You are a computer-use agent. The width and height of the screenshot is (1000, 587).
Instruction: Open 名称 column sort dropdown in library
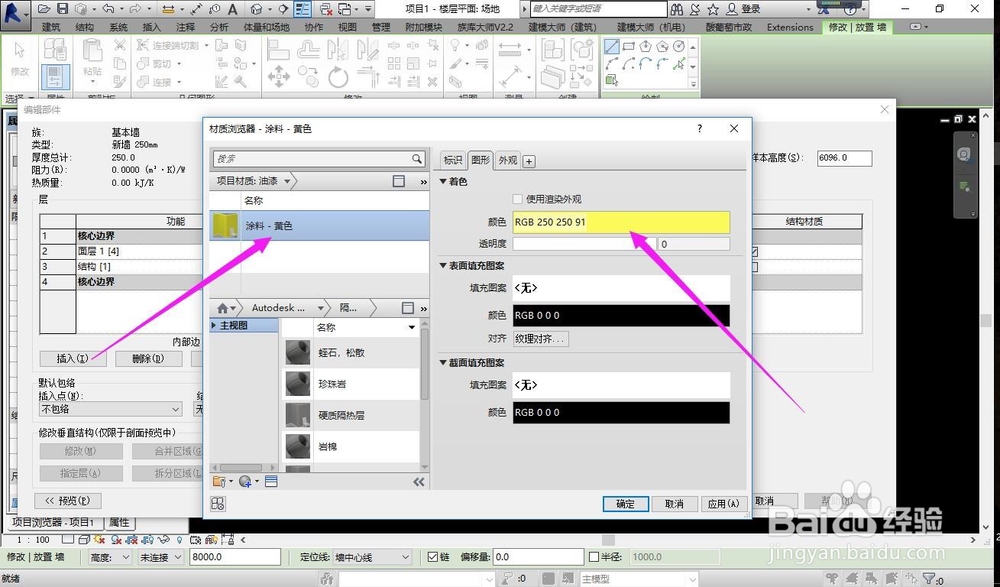pos(412,327)
